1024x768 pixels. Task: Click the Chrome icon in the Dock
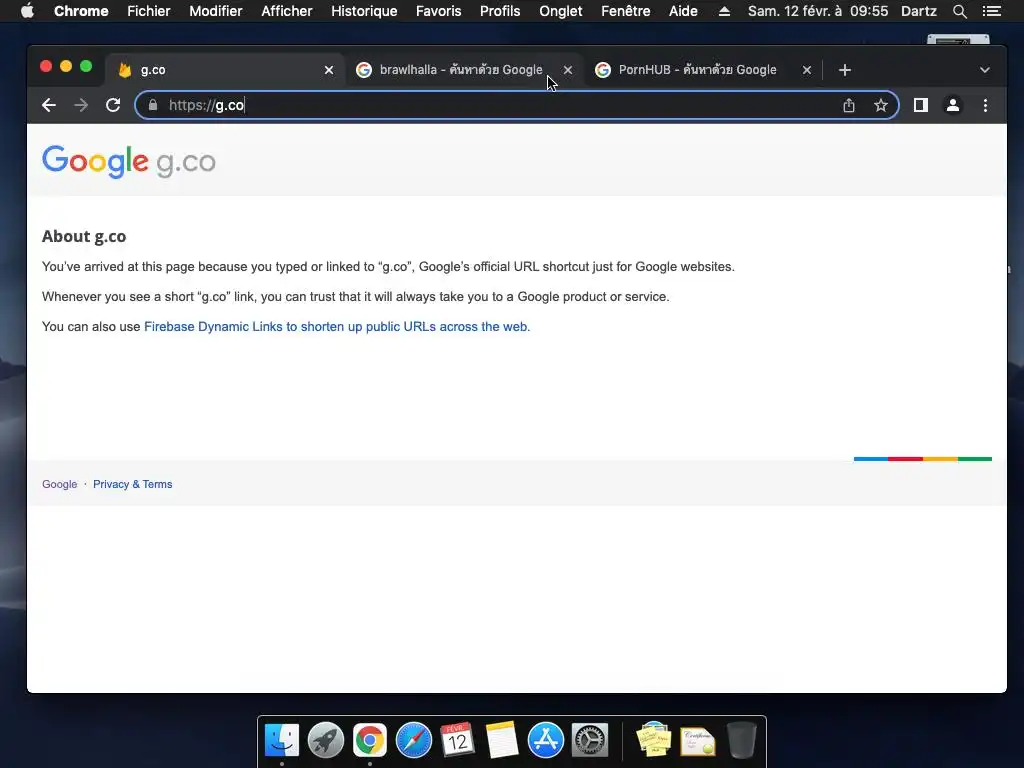click(370, 740)
